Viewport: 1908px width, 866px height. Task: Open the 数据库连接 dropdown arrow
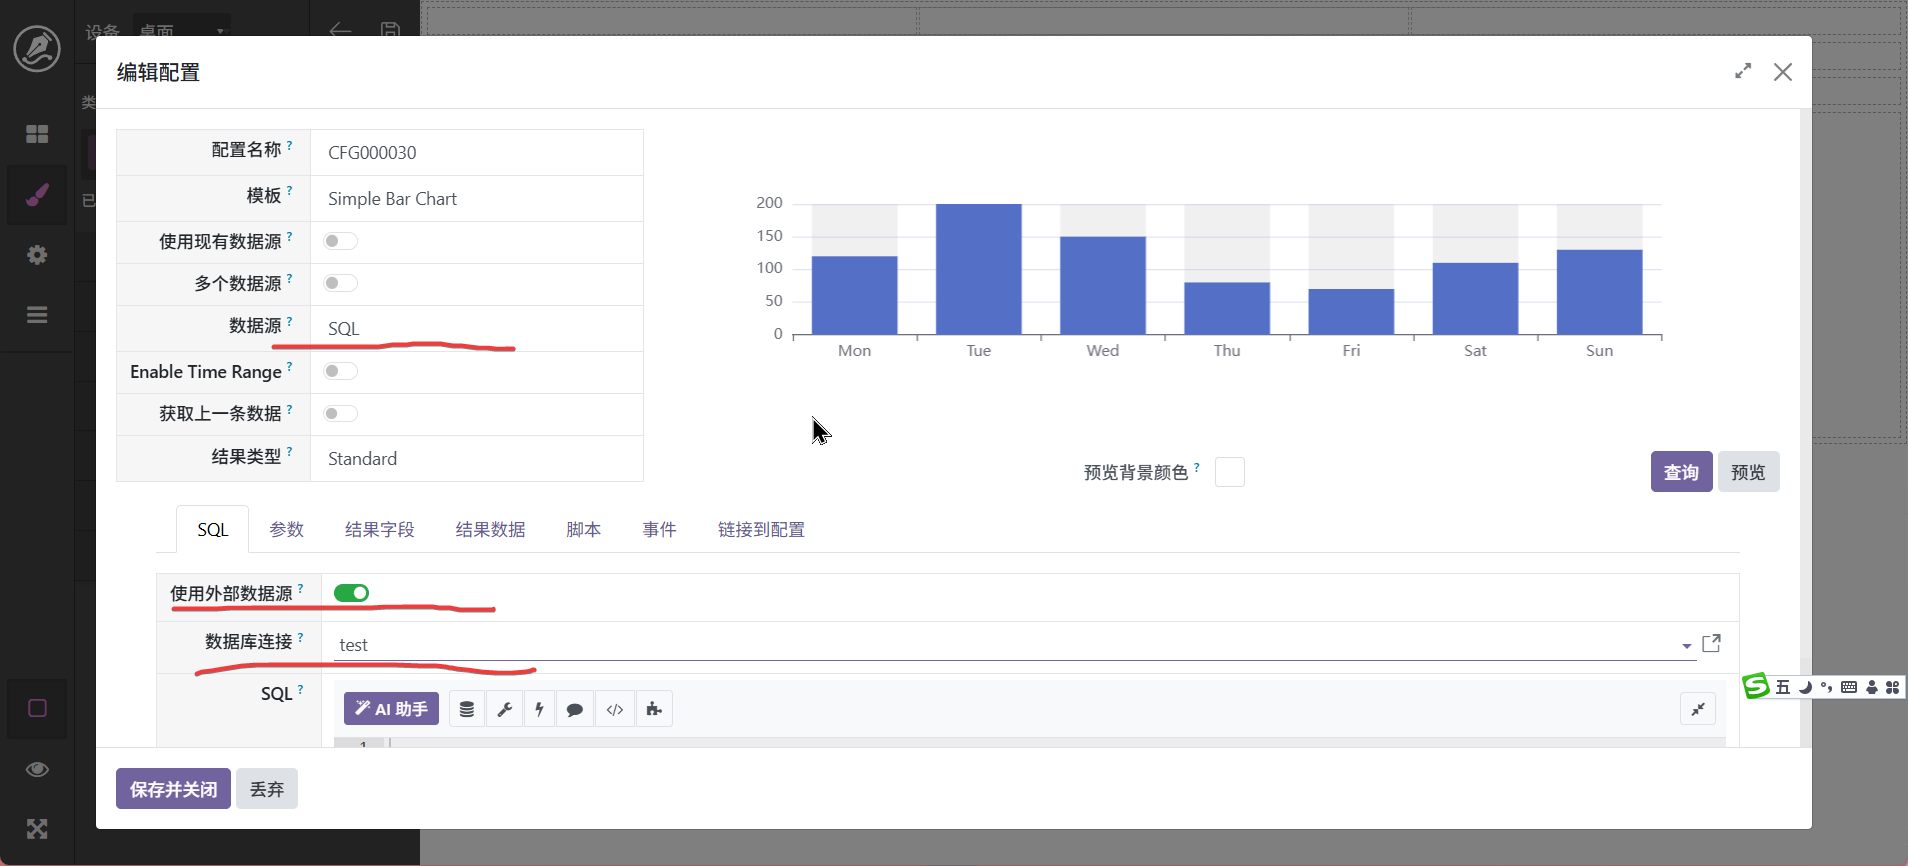(1686, 646)
